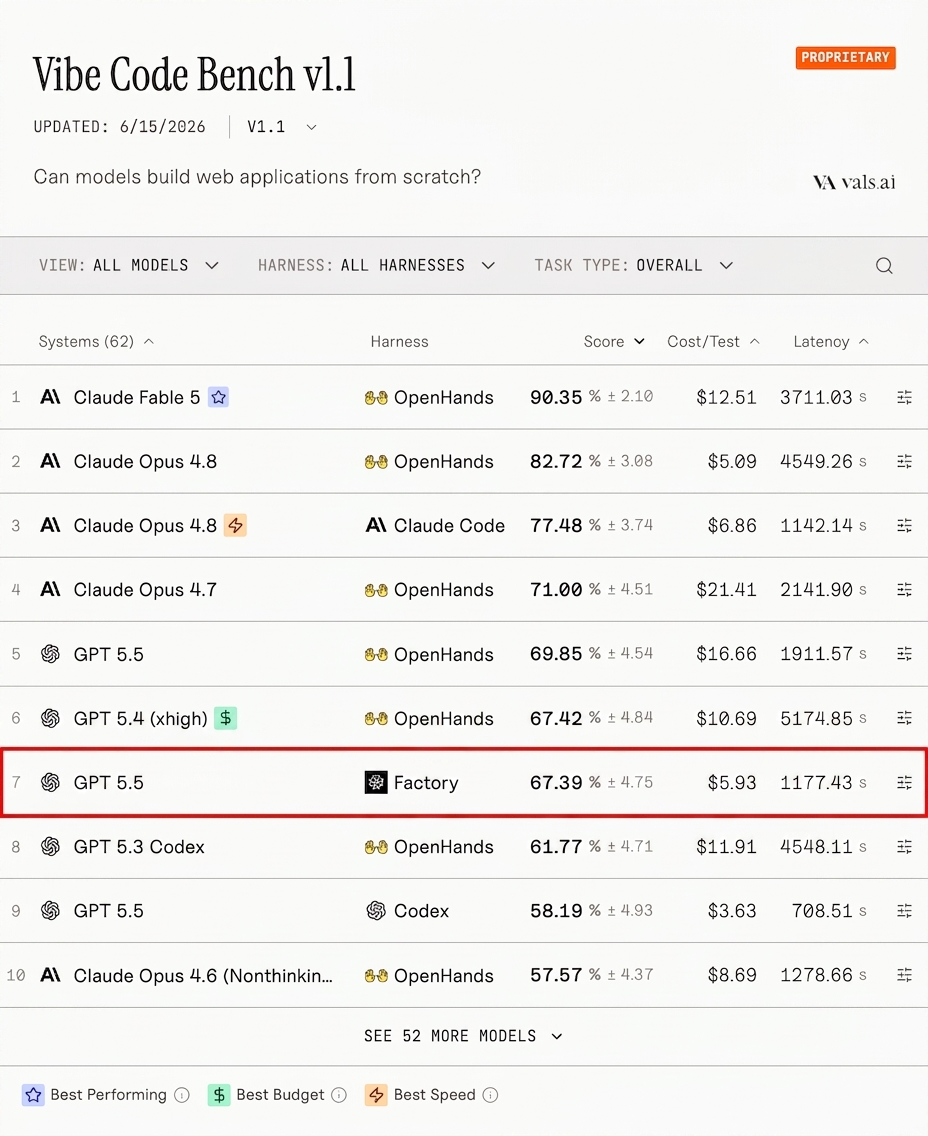Click the OpenAI logo beside GPT 5.3 Codex
Viewport: 928px width, 1136px height.
tap(50, 846)
